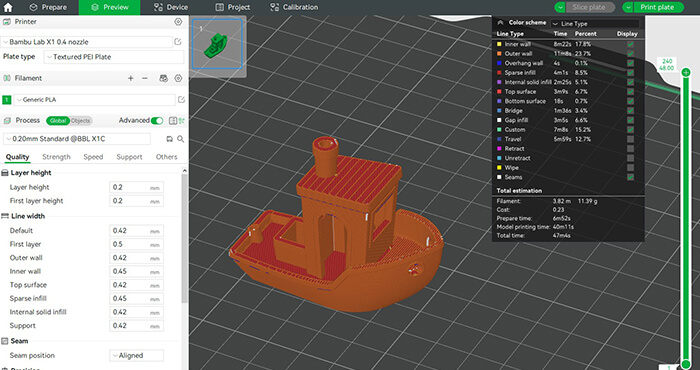Click the Sparse infill line width field
700x370 pixels.
[x=136, y=299]
